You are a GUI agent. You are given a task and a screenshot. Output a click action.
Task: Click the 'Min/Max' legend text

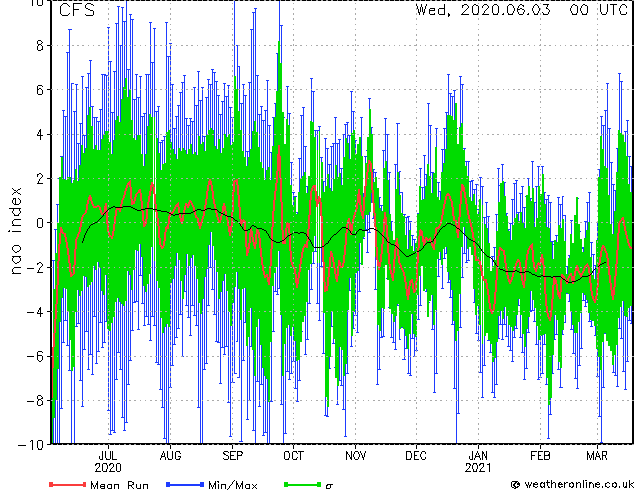(233, 485)
